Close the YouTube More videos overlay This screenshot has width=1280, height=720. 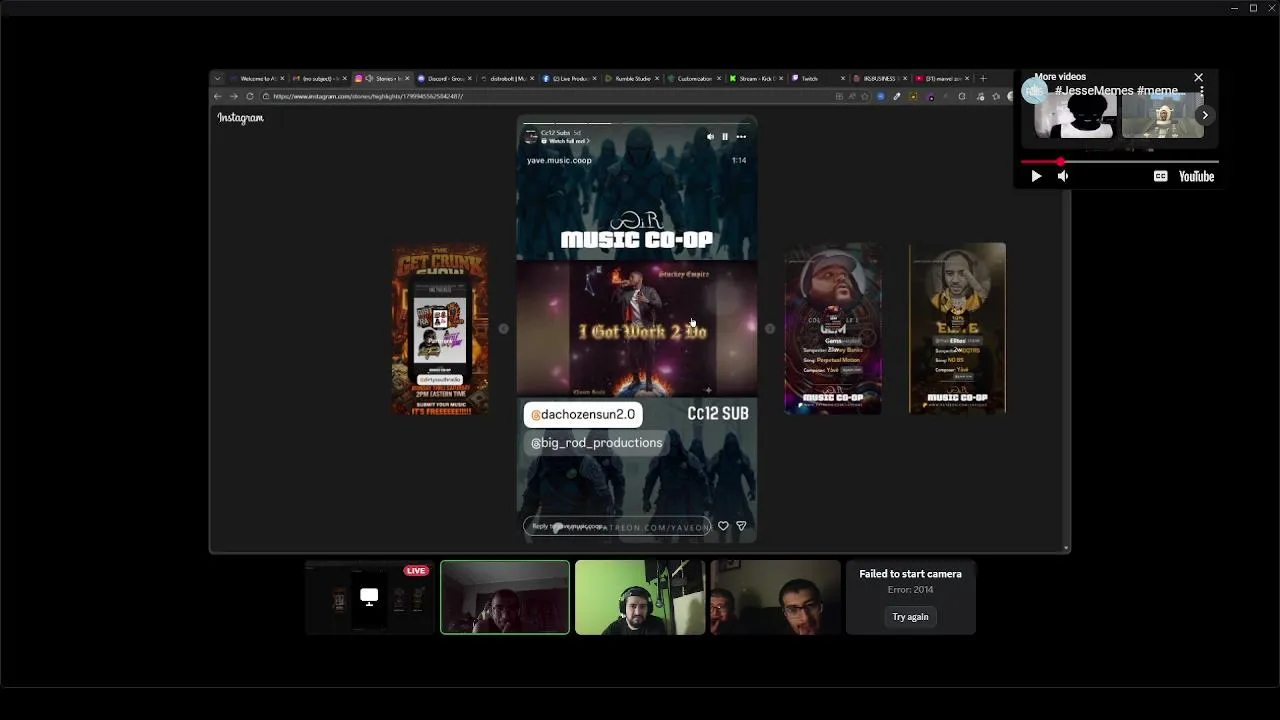[1198, 78]
